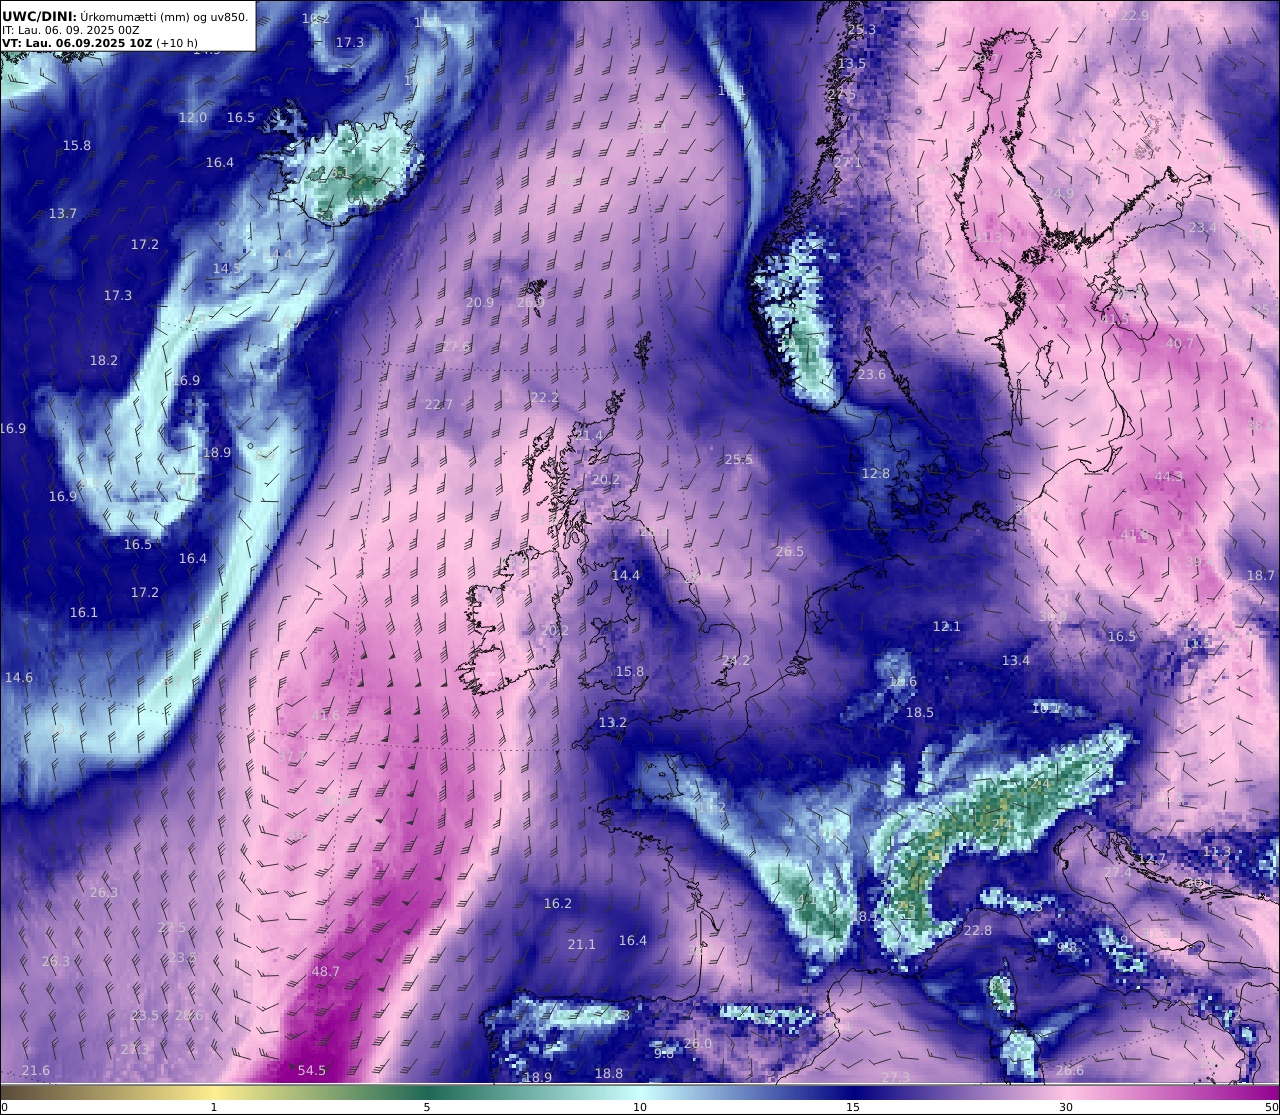This screenshot has width=1280, height=1115.
Task: Click the 30 tick on the colour scale
Action: tap(1066, 1107)
